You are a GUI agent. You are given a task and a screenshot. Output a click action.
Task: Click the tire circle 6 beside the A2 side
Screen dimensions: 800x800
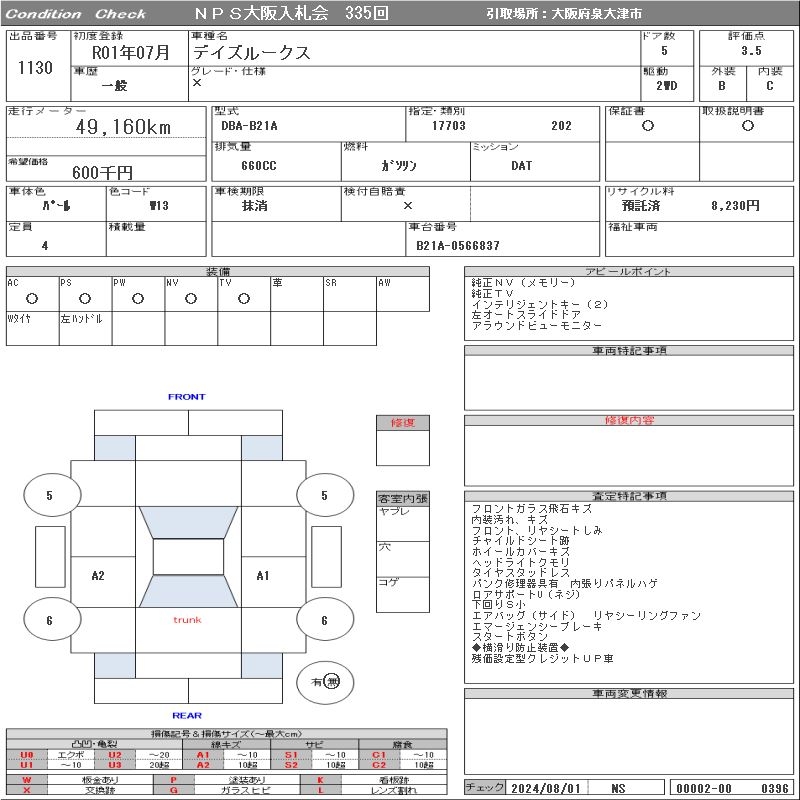click(x=52, y=620)
